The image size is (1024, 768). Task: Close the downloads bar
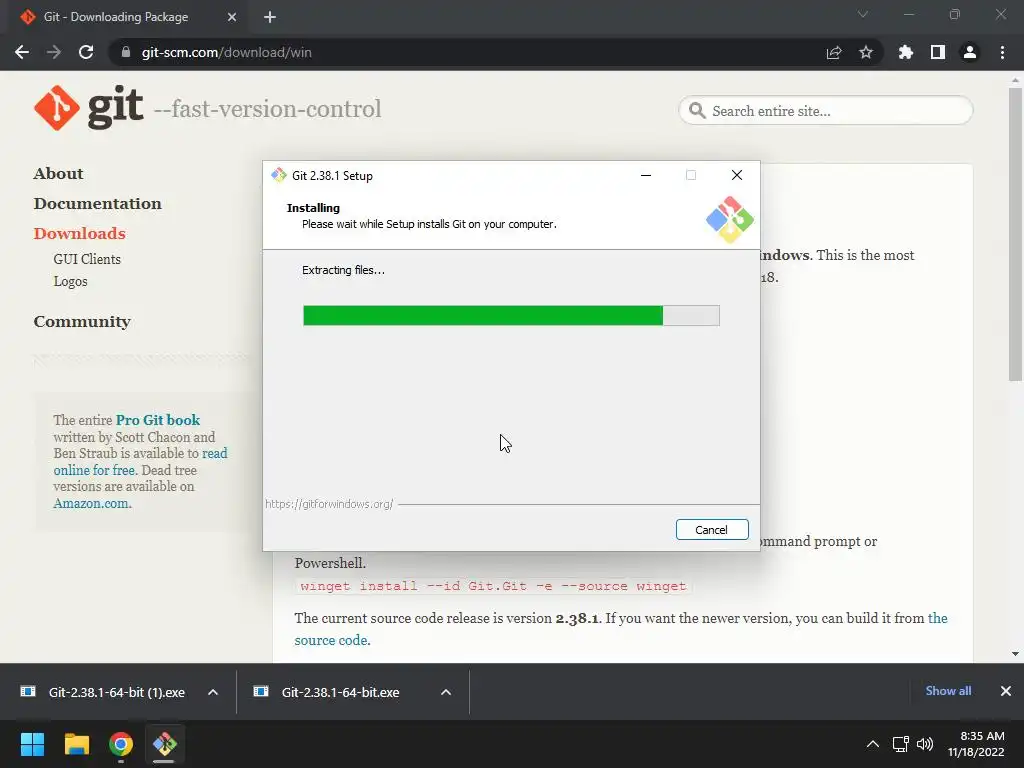tap(1006, 691)
